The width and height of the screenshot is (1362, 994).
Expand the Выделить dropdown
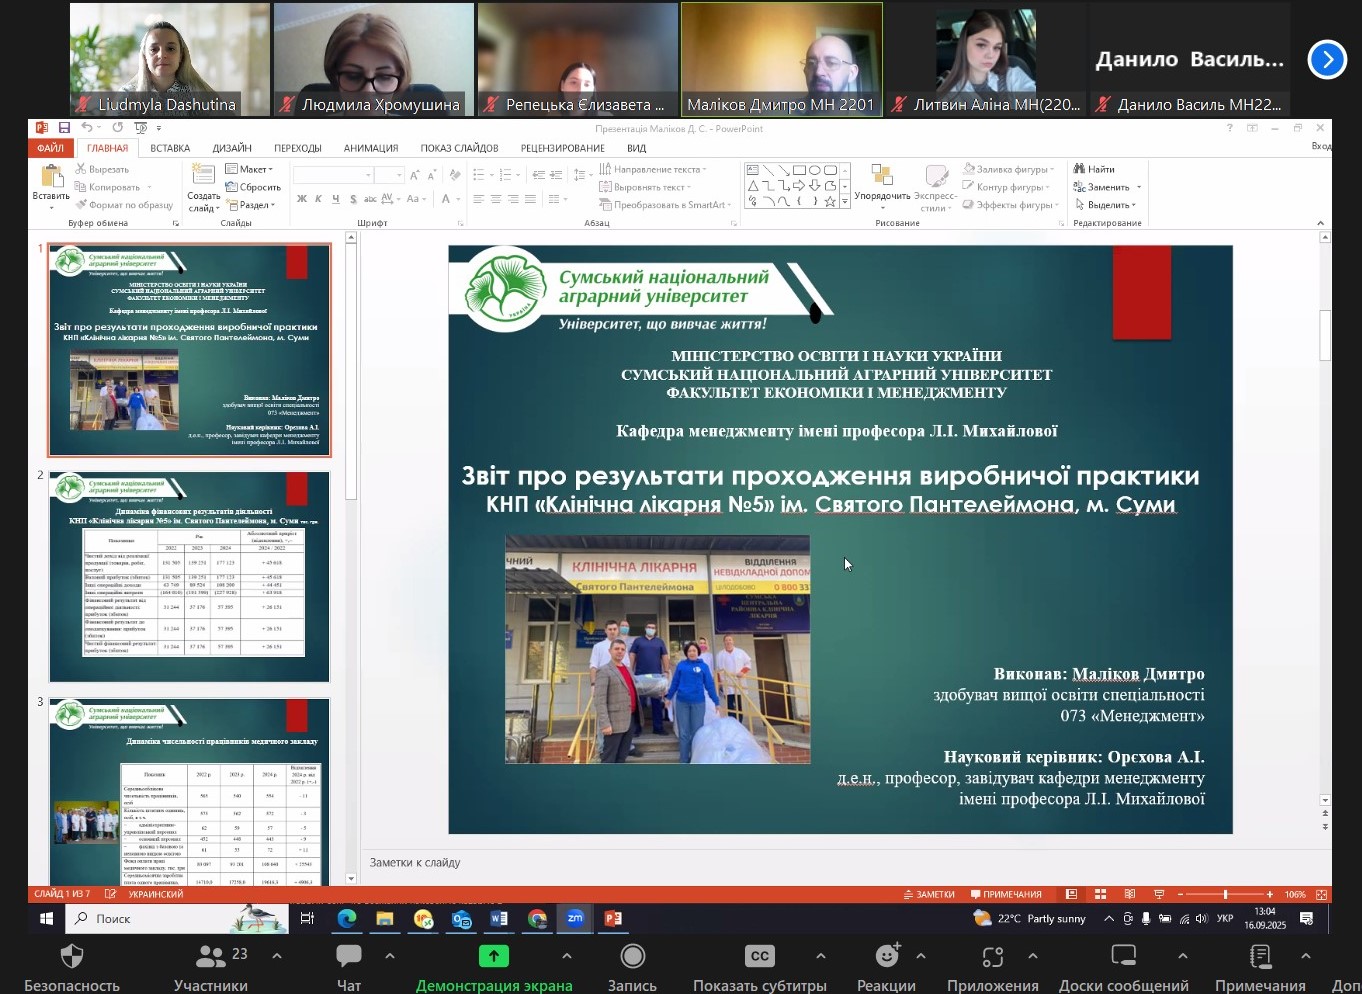(x=1106, y=205)
